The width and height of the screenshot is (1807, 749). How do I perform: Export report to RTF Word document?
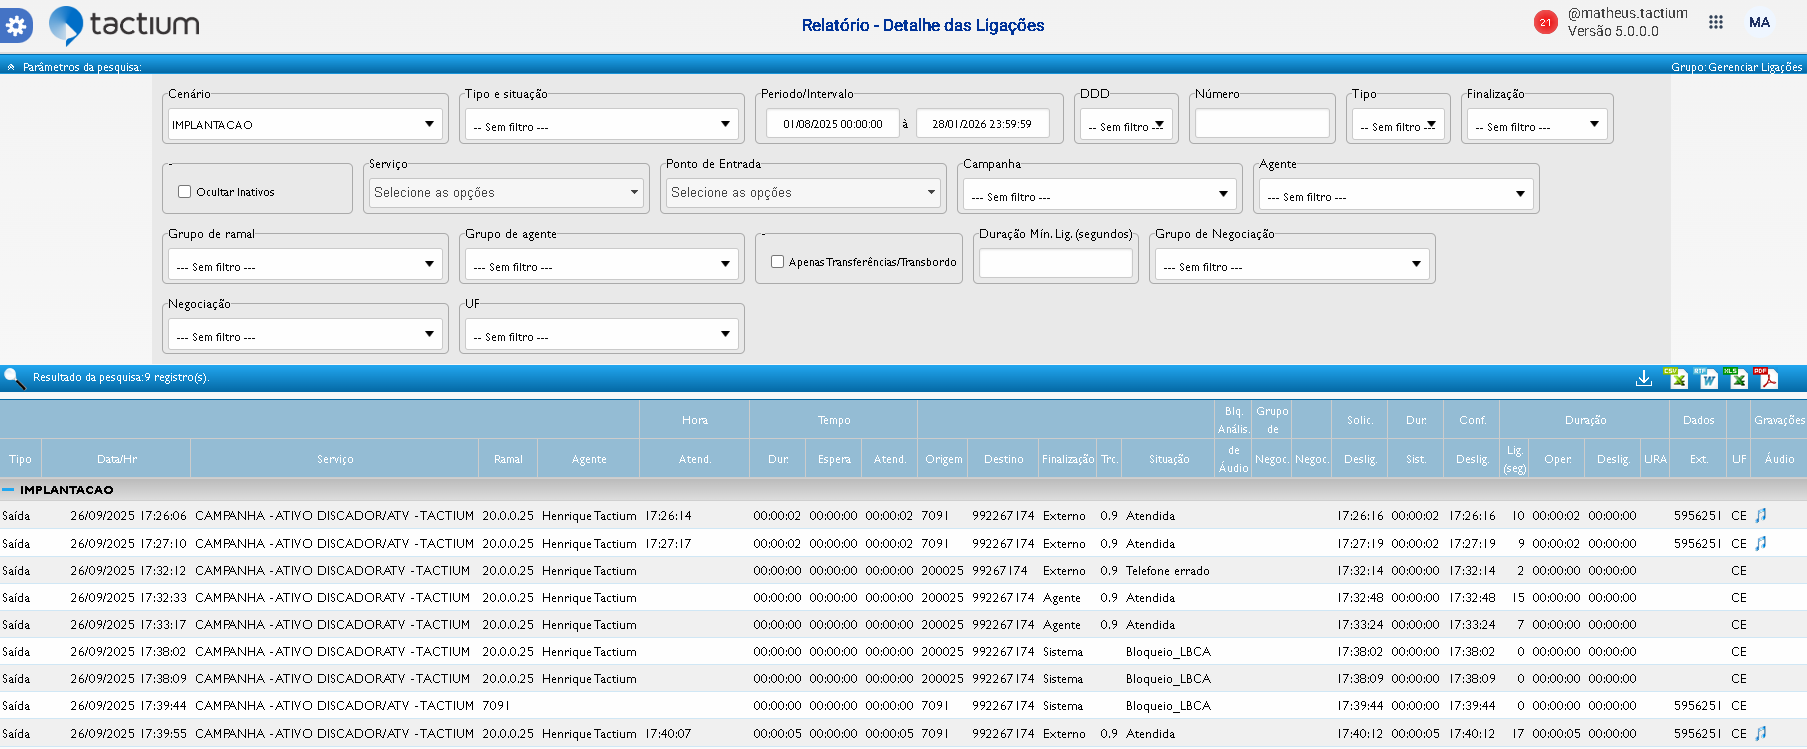click(x=1707, y=378)
